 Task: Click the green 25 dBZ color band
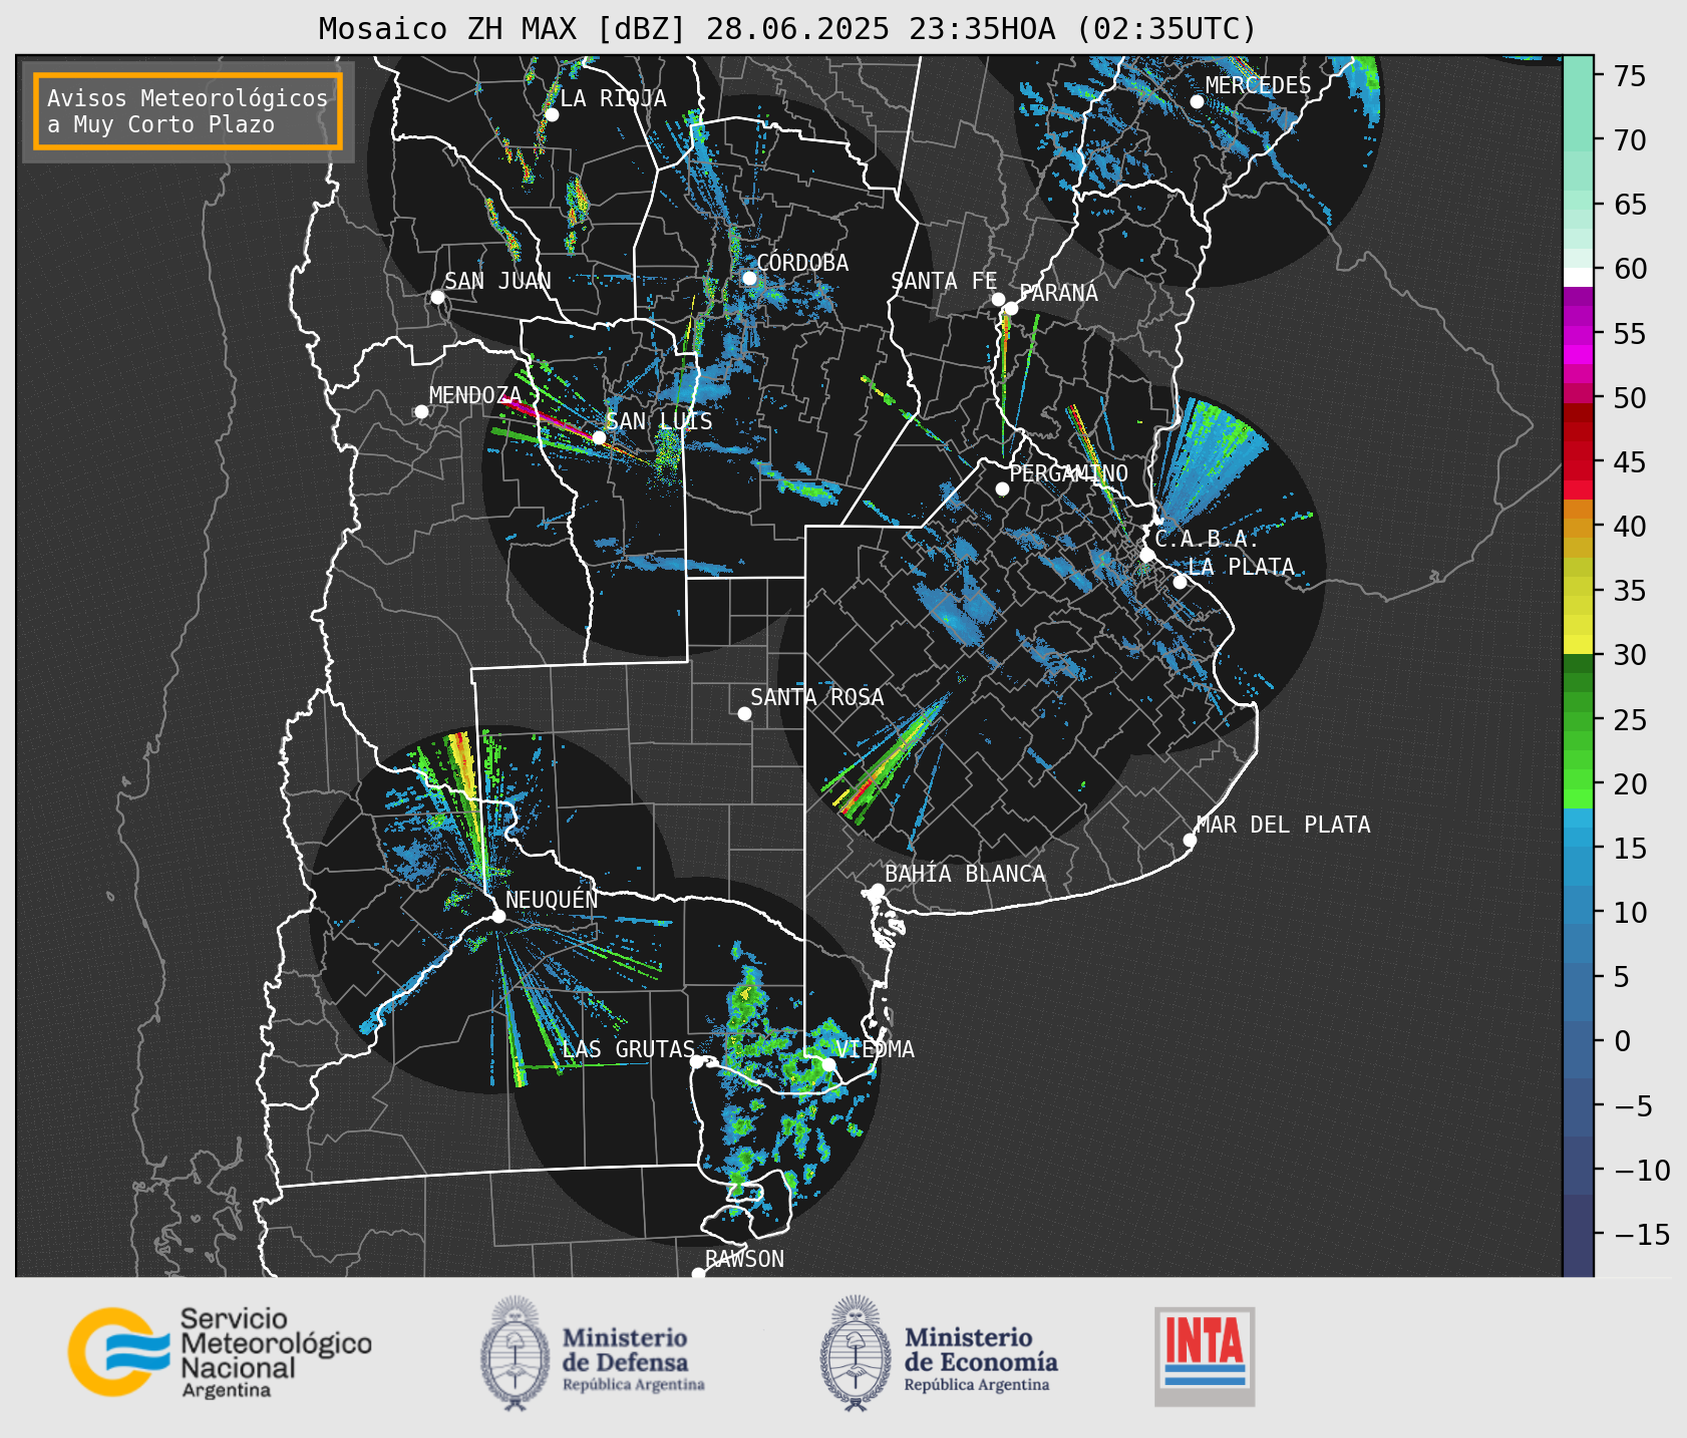pos(1577,720)
